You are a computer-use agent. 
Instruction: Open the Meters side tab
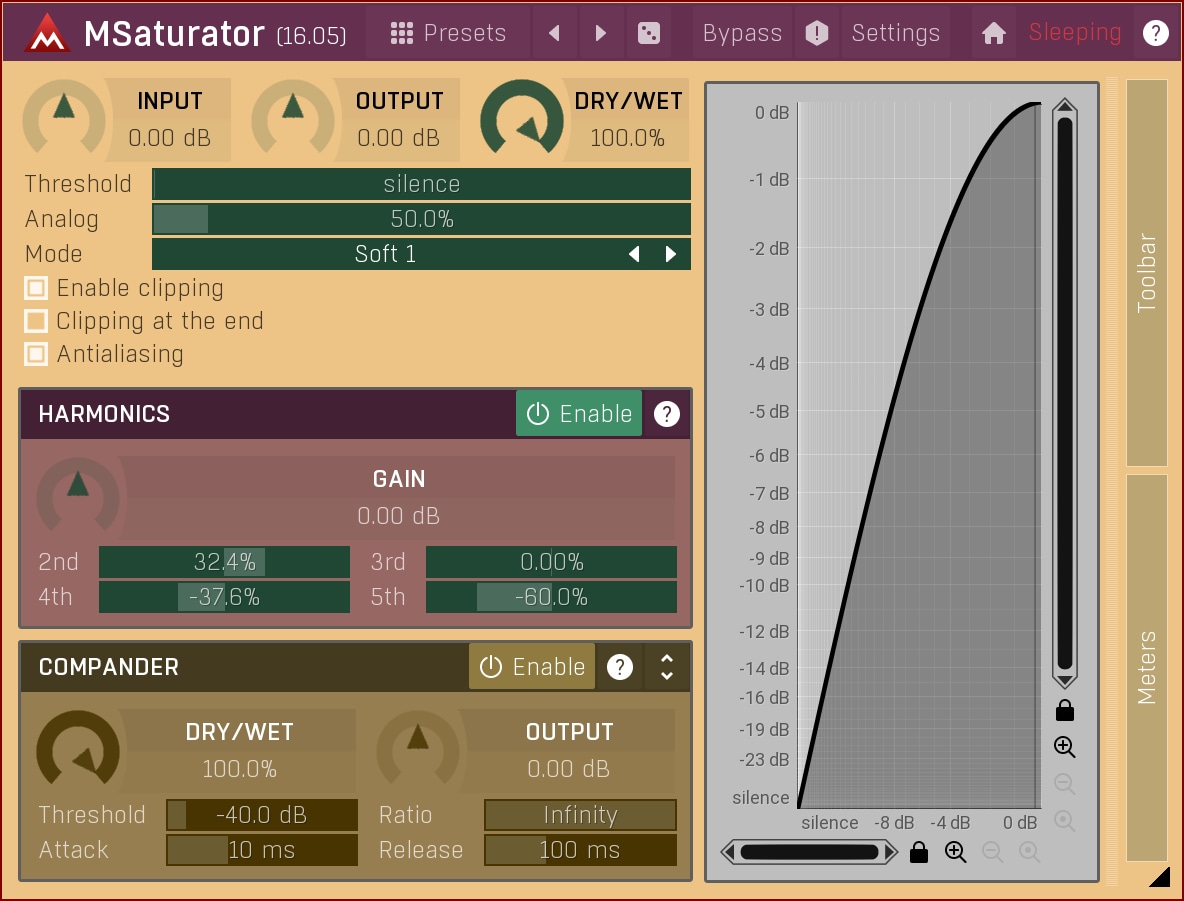click(x=1147, y=668)
